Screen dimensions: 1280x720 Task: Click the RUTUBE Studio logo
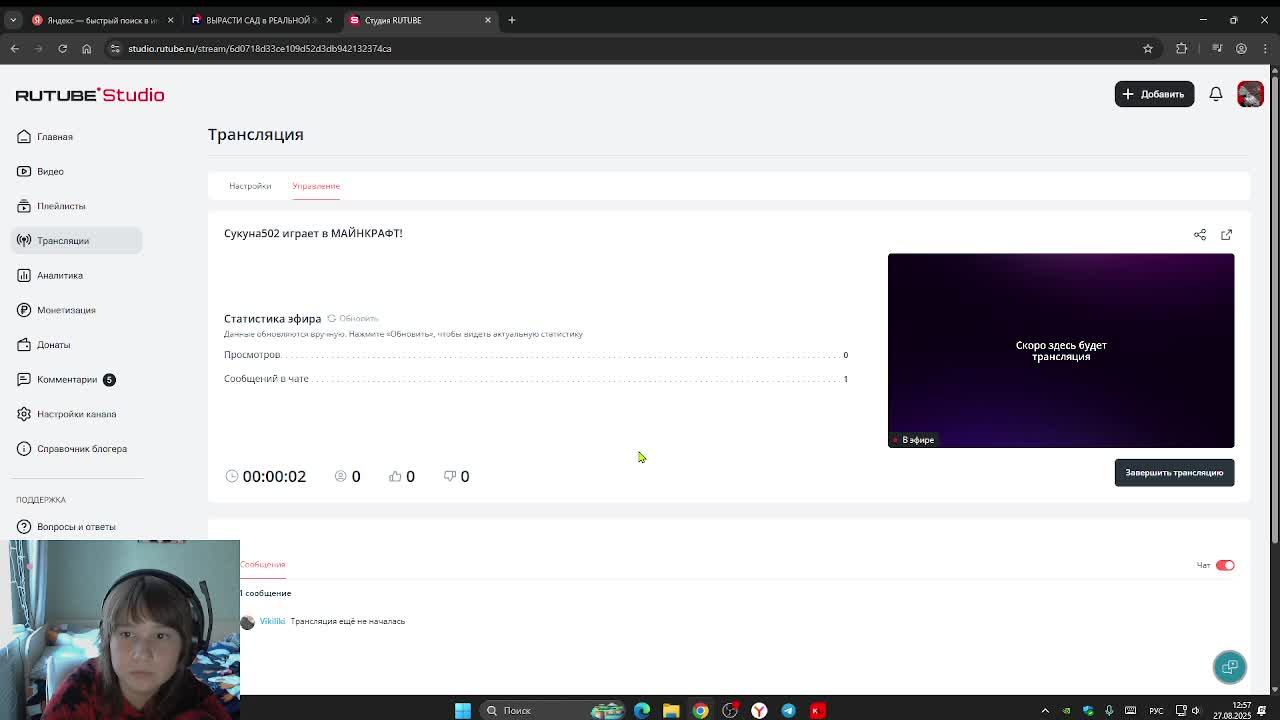coord(90,95)
